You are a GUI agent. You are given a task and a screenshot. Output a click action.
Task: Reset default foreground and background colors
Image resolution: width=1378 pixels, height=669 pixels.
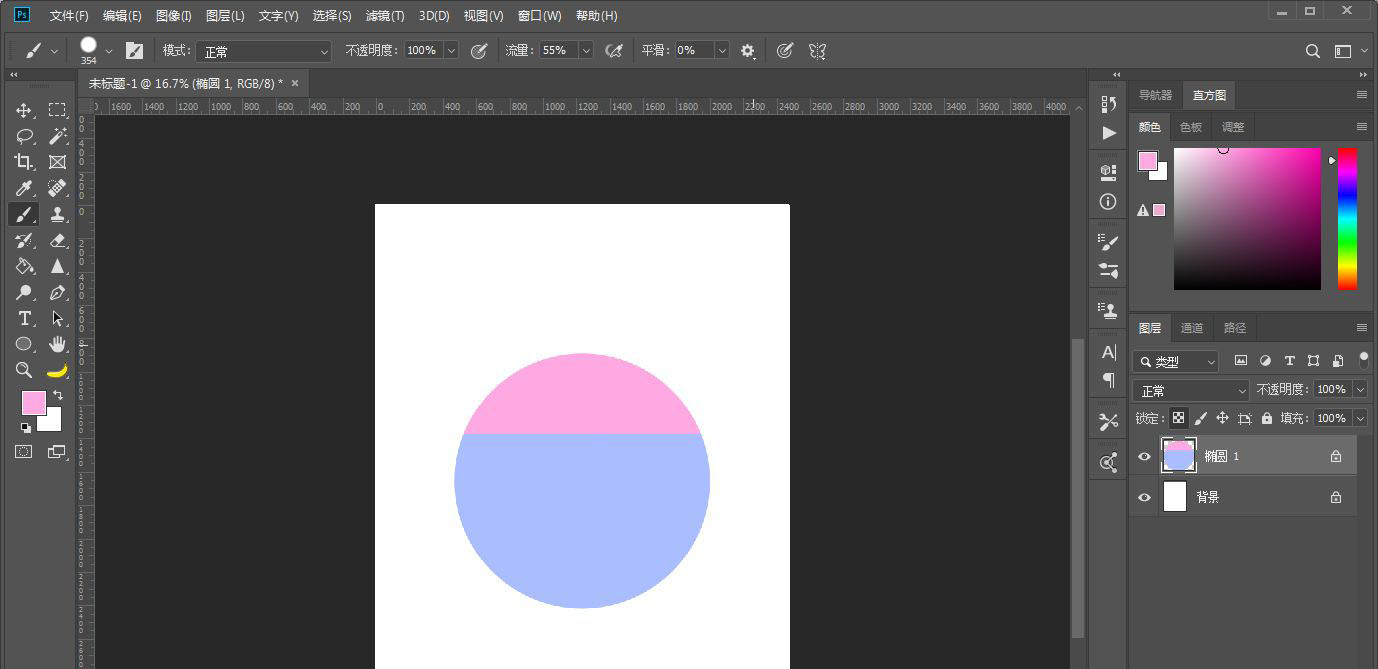coord(25,428)
